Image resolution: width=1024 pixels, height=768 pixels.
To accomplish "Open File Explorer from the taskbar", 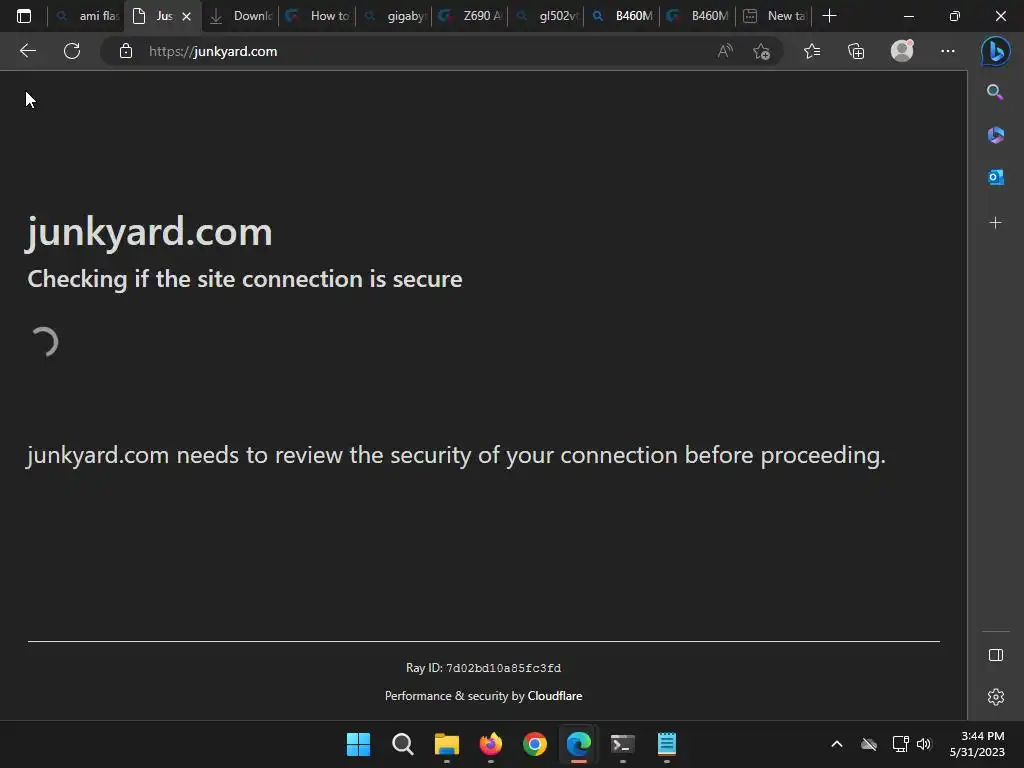I will click(x=447, y=744).
